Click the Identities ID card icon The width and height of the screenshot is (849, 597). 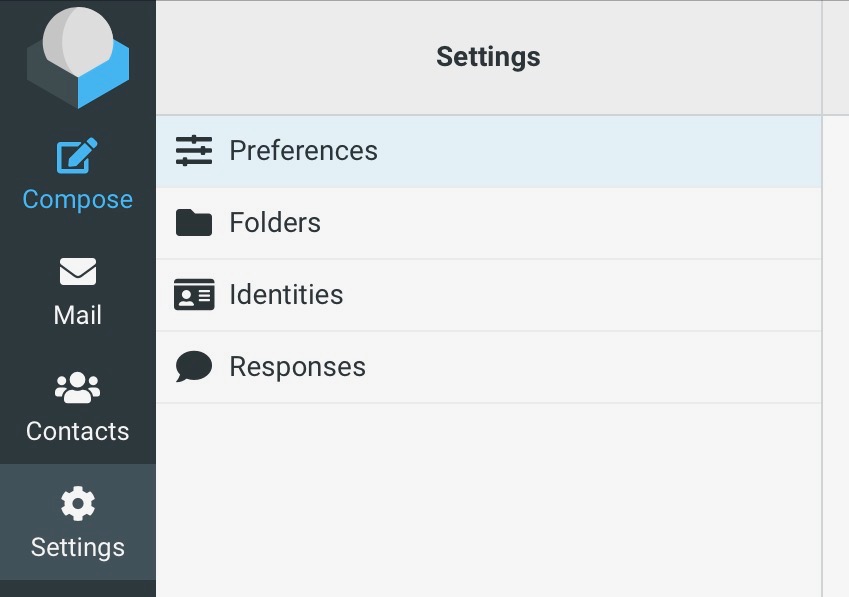pyautogui.click(x=194, y=294)
